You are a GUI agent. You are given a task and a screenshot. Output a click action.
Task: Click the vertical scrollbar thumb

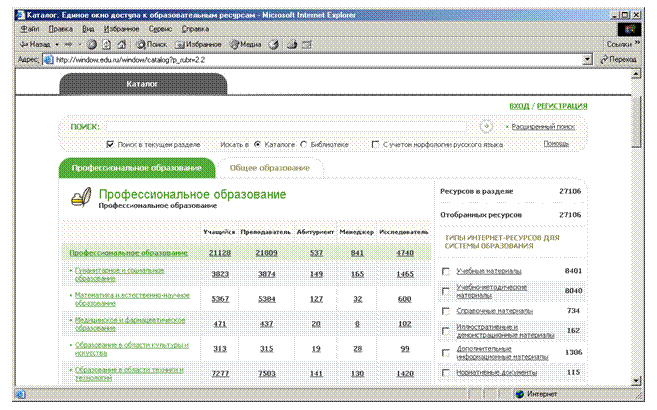636,121
